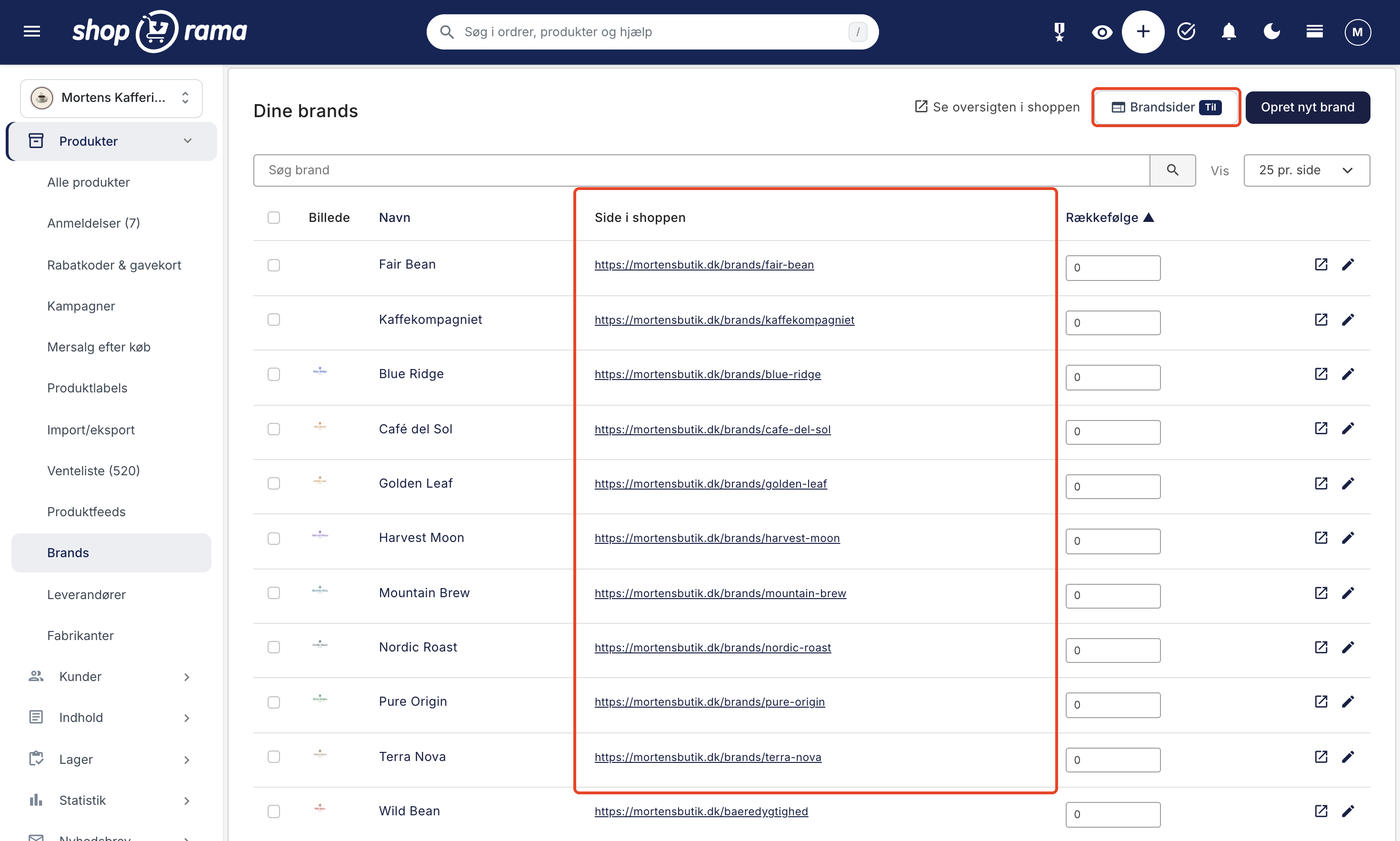The height and width of the screenshot is (841, 1400).
Task: Open the hamburger menu icon
Action: [32, 32]
